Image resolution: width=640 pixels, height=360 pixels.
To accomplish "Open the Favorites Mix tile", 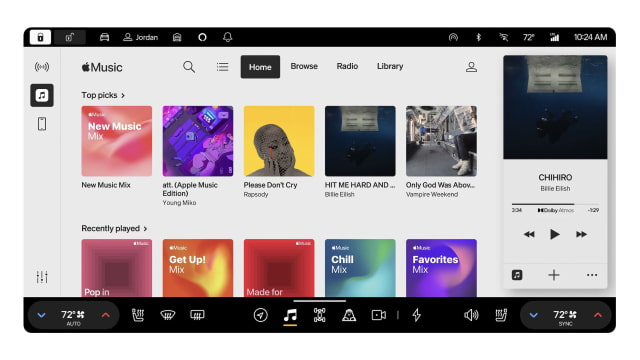I will 441,268.
